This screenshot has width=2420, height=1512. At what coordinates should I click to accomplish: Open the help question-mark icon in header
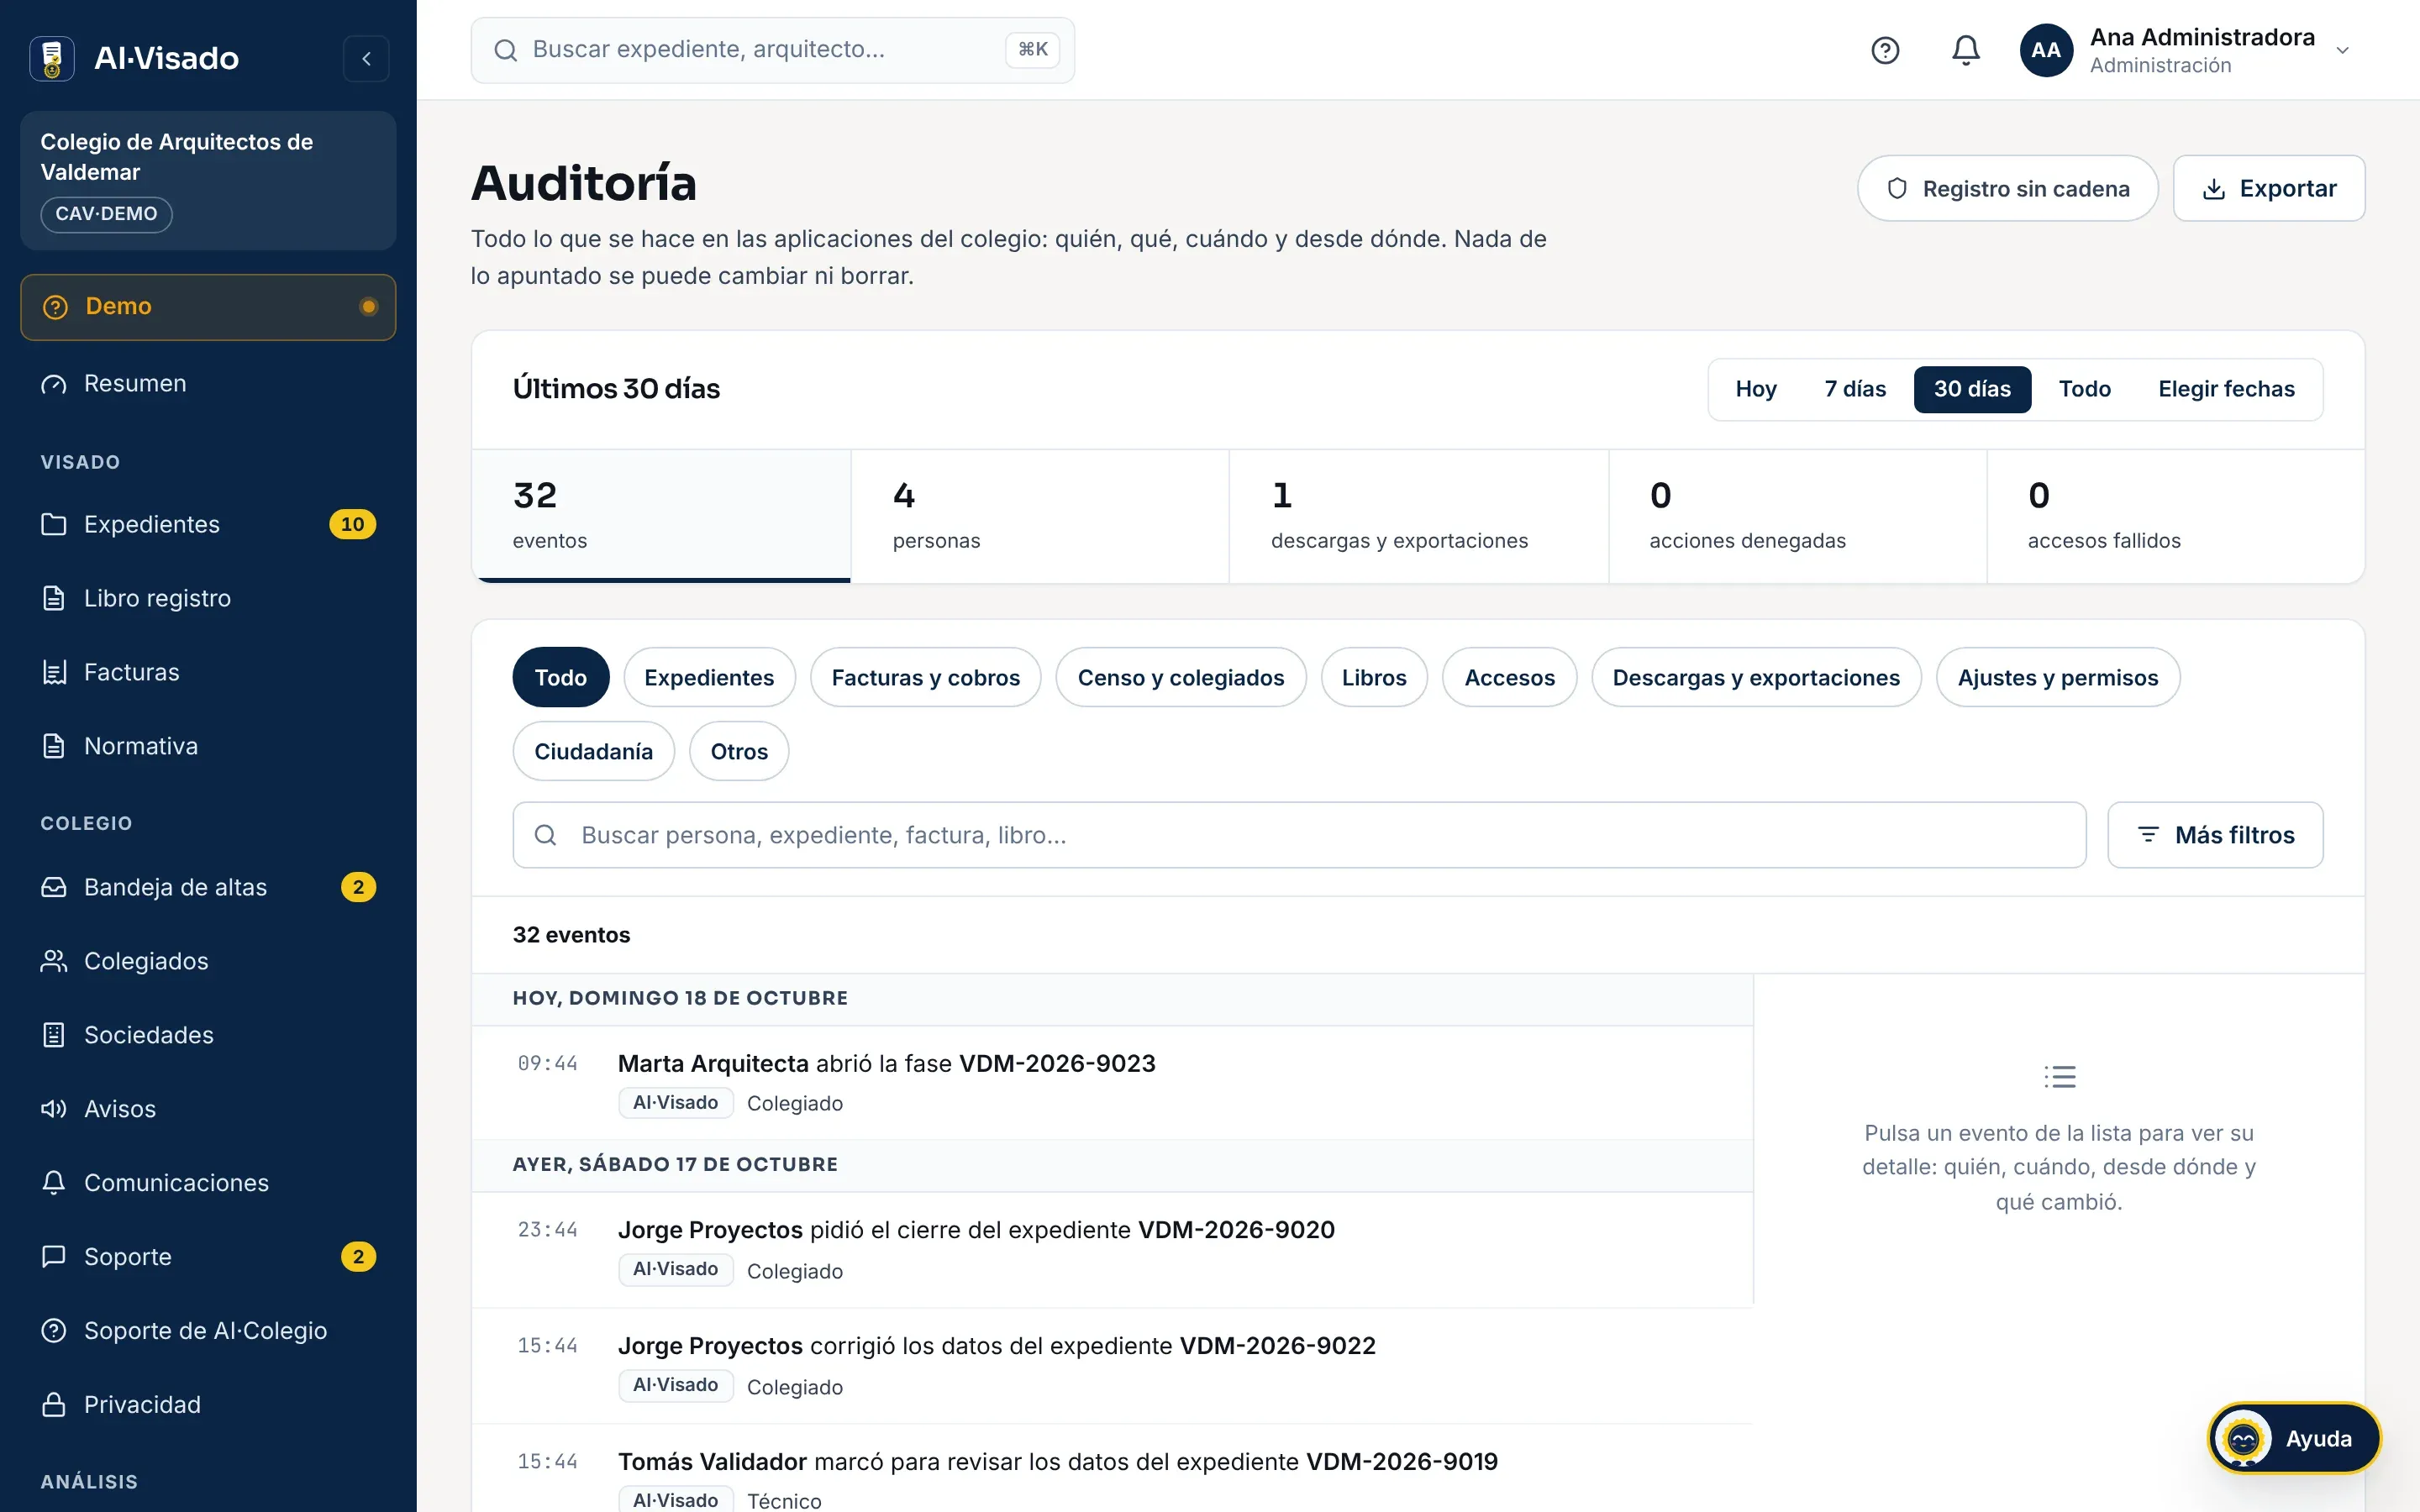click(x=1884, y=50)
